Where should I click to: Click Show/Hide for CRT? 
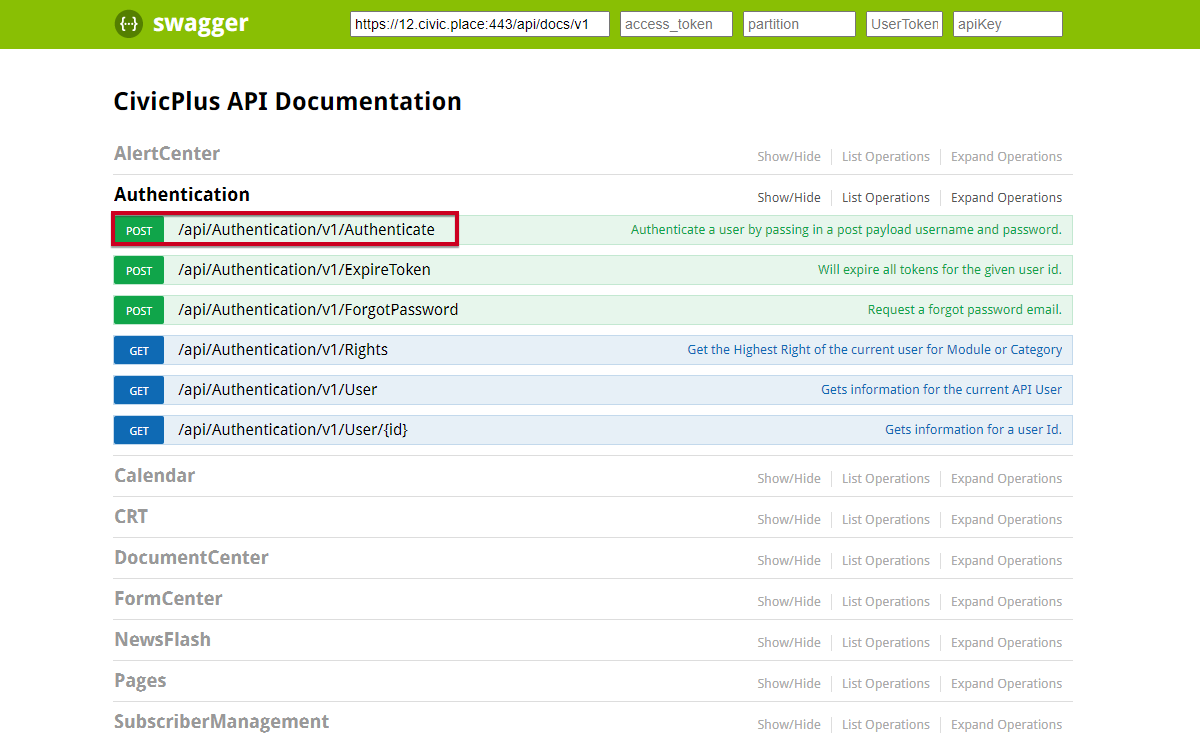pos(789,520)
